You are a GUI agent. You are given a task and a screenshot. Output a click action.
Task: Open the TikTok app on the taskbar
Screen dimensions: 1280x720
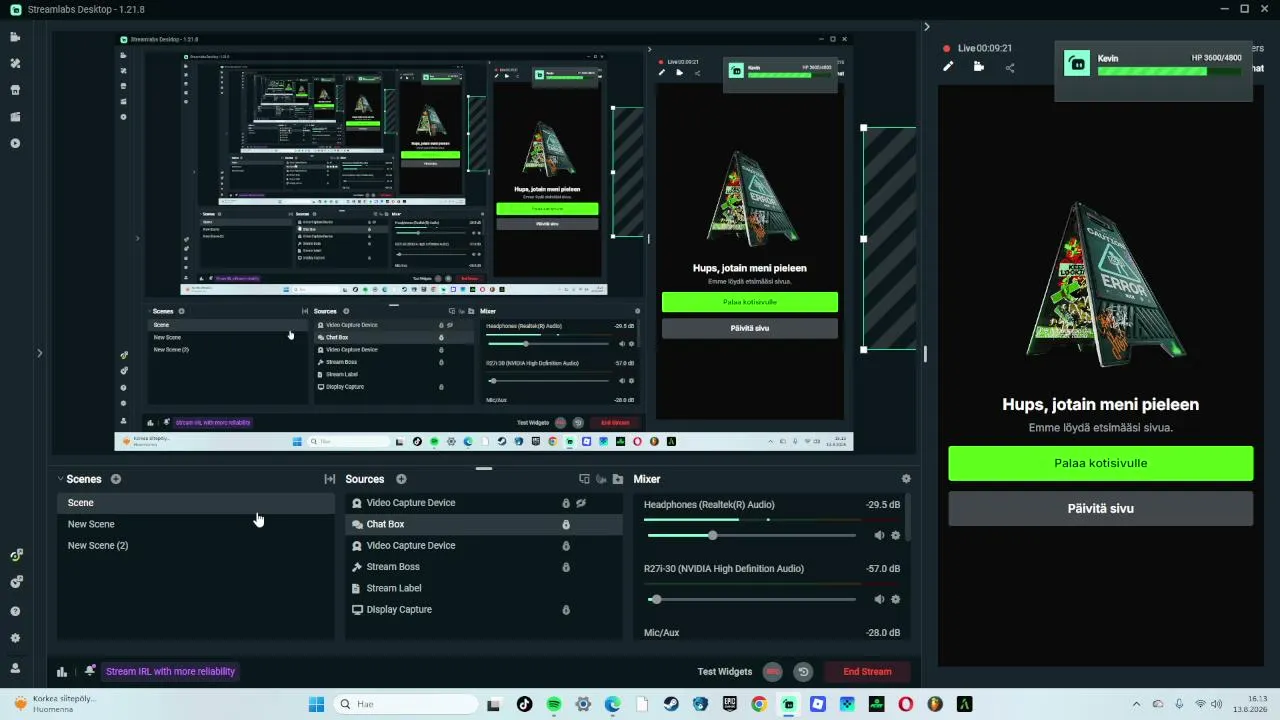[525, 704]
